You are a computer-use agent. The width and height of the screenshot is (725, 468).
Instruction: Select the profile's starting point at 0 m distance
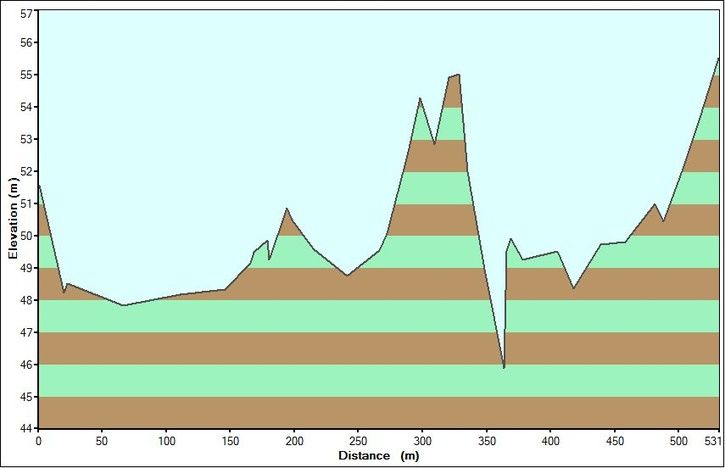coord(39,185)
